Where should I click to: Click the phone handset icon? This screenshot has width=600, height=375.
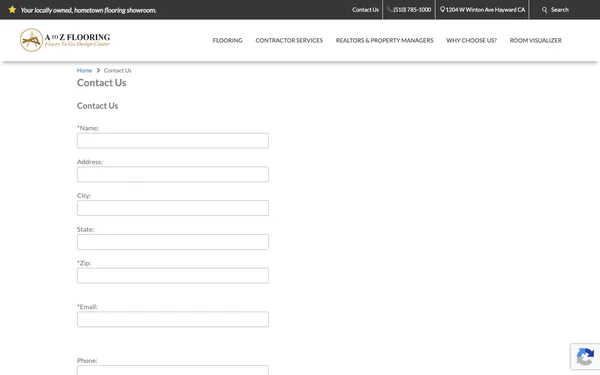[x=390, y=10]
